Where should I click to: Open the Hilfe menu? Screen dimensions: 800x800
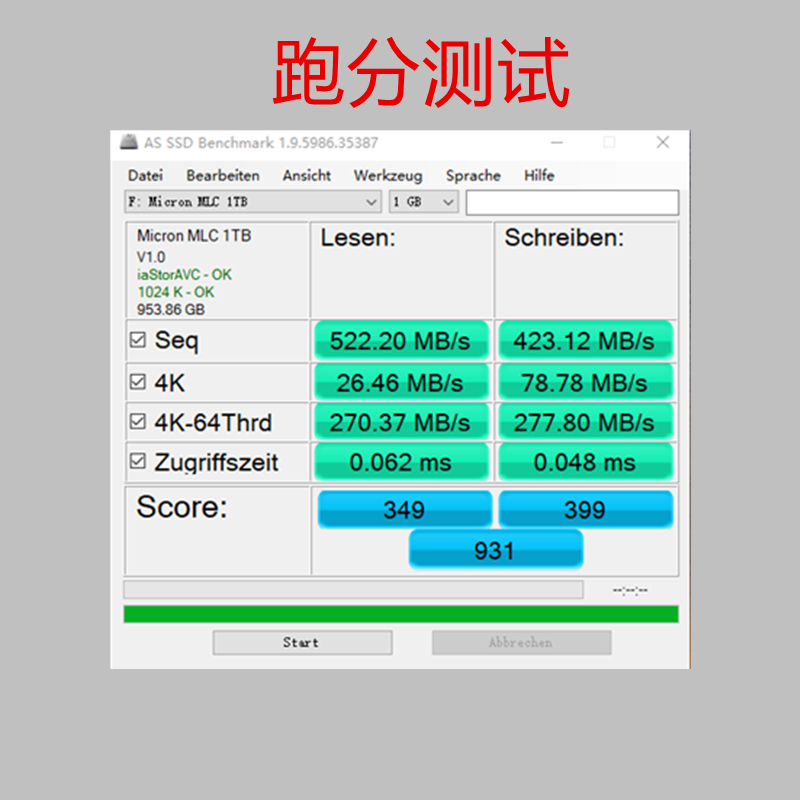tap(539, 176)
